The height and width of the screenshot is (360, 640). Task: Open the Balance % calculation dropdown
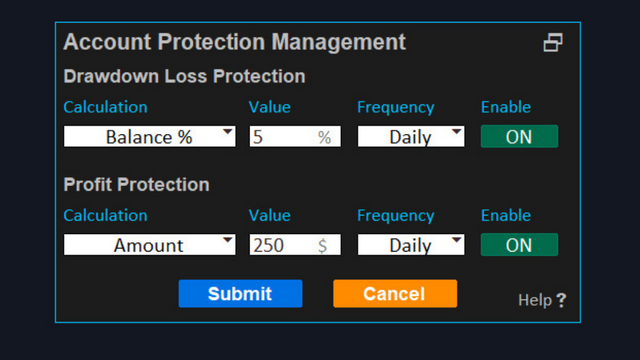pyautogui.click(x=149, y=136)
